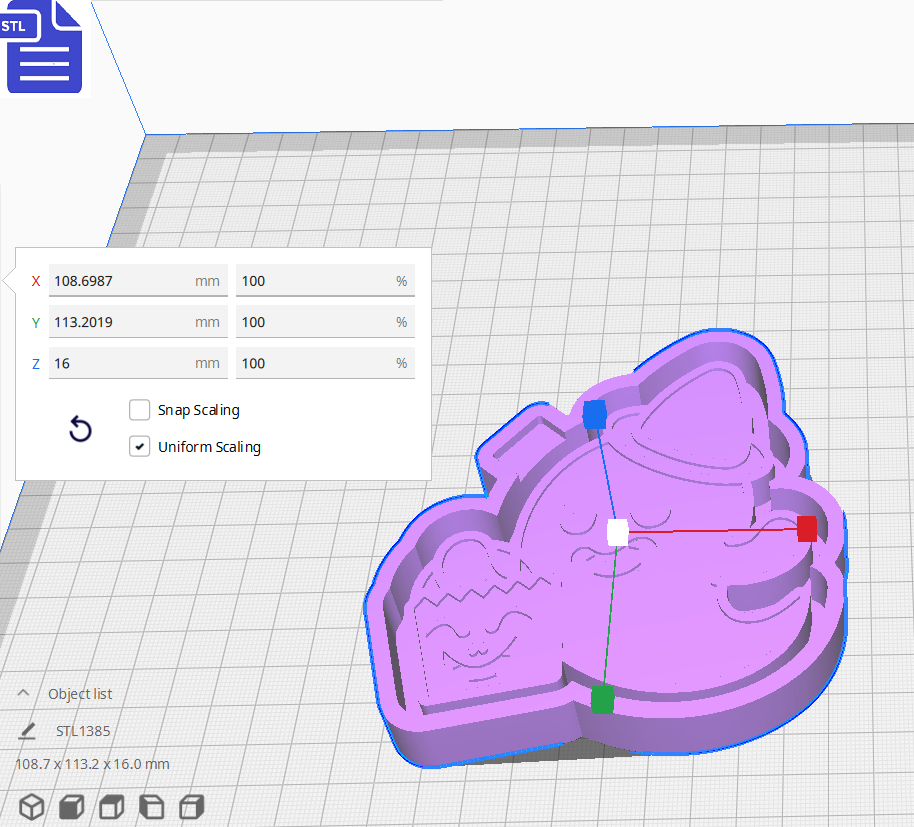Enable Snap Scaling
This screenshot has height=827, width=914.
[x=139, y=410]
